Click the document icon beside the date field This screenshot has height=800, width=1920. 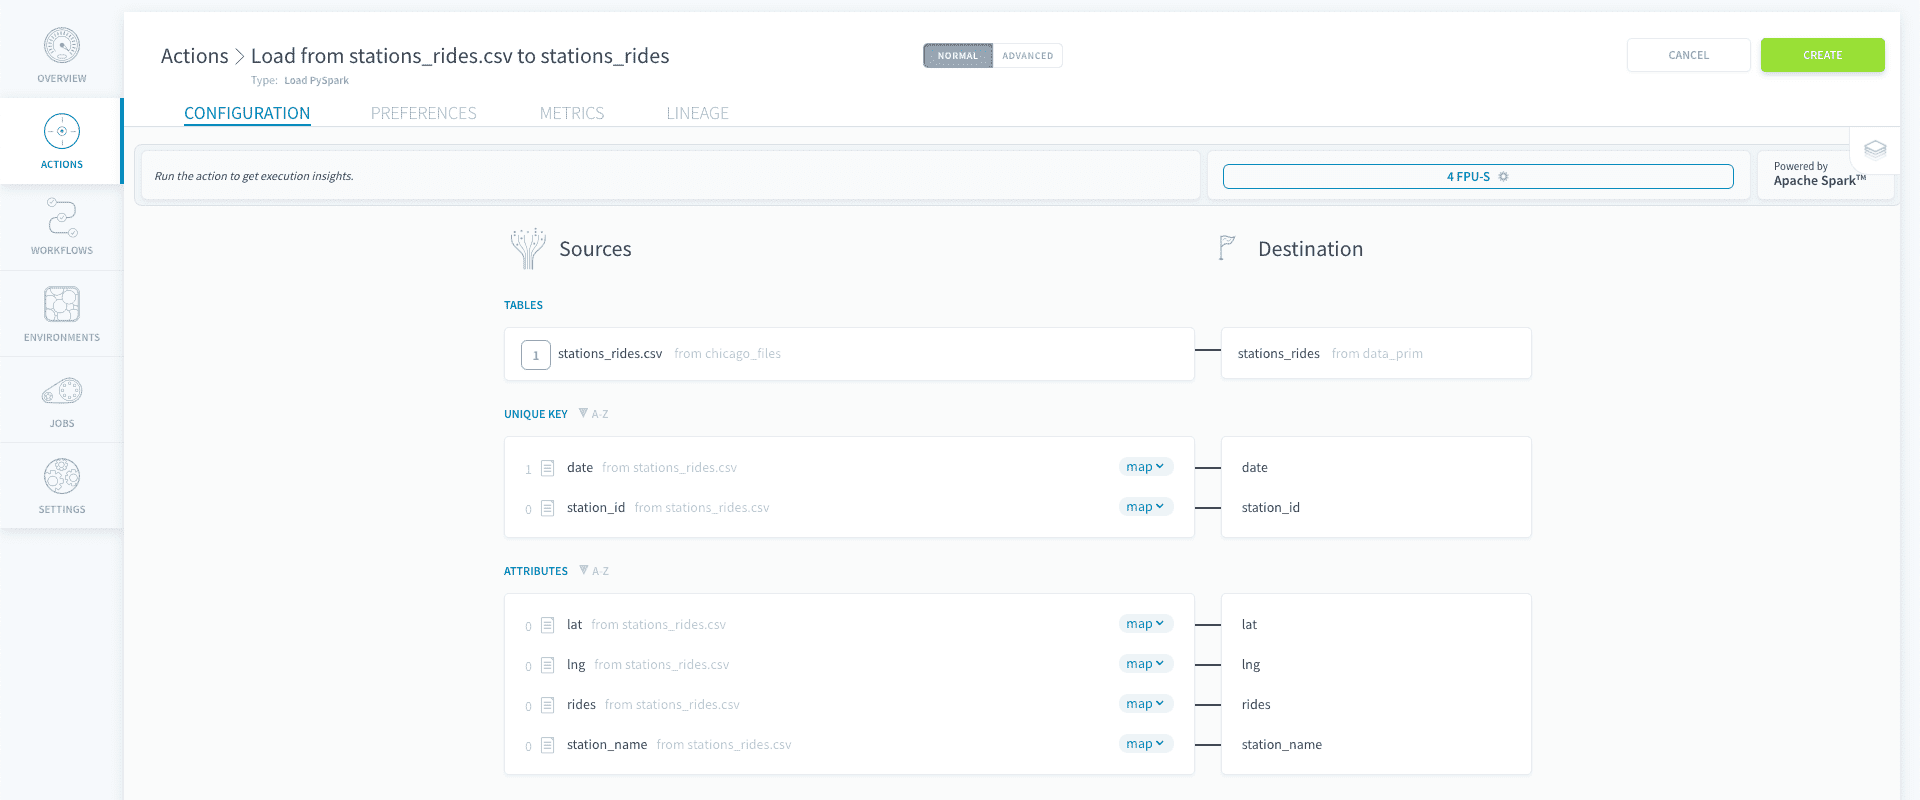tap(548, 468)
